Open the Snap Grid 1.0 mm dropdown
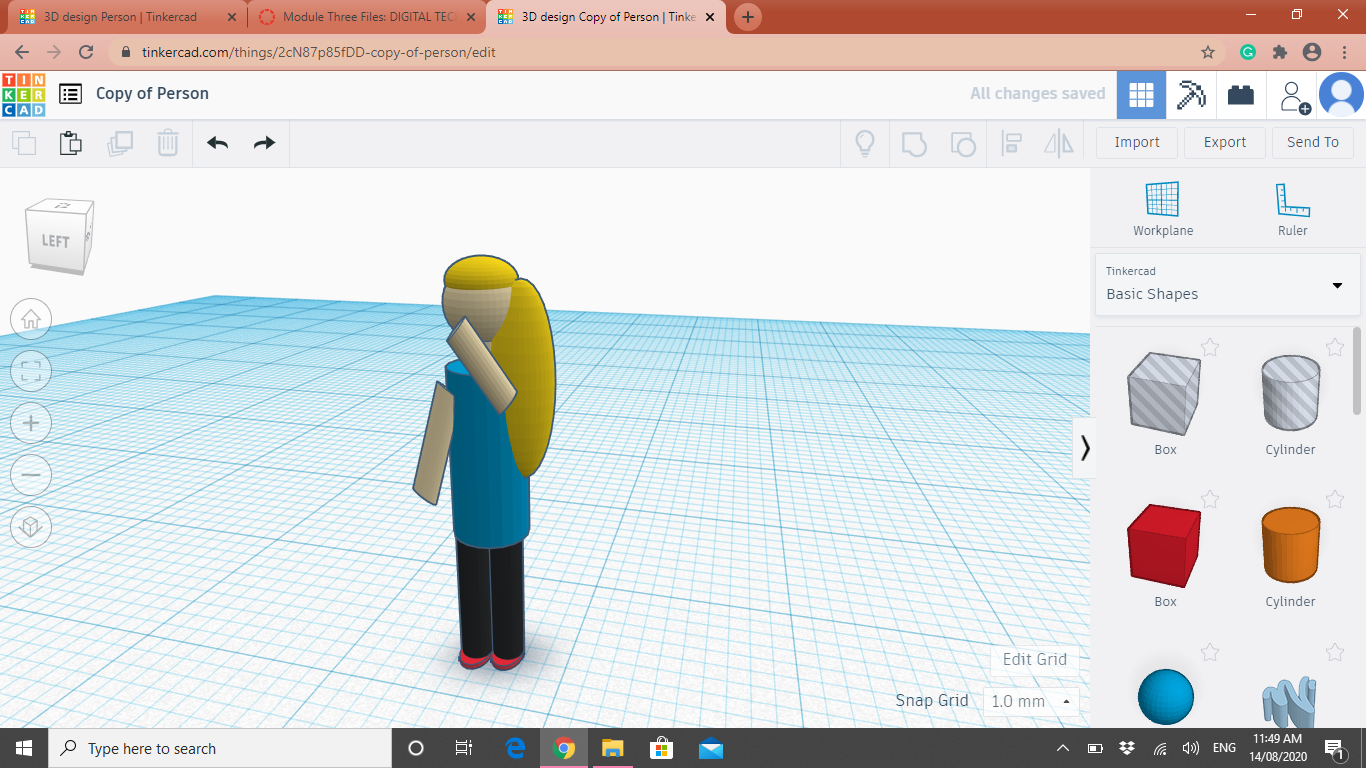Image resolution: width=1366 pixels, height=768 pixels. click(1031, 701)
